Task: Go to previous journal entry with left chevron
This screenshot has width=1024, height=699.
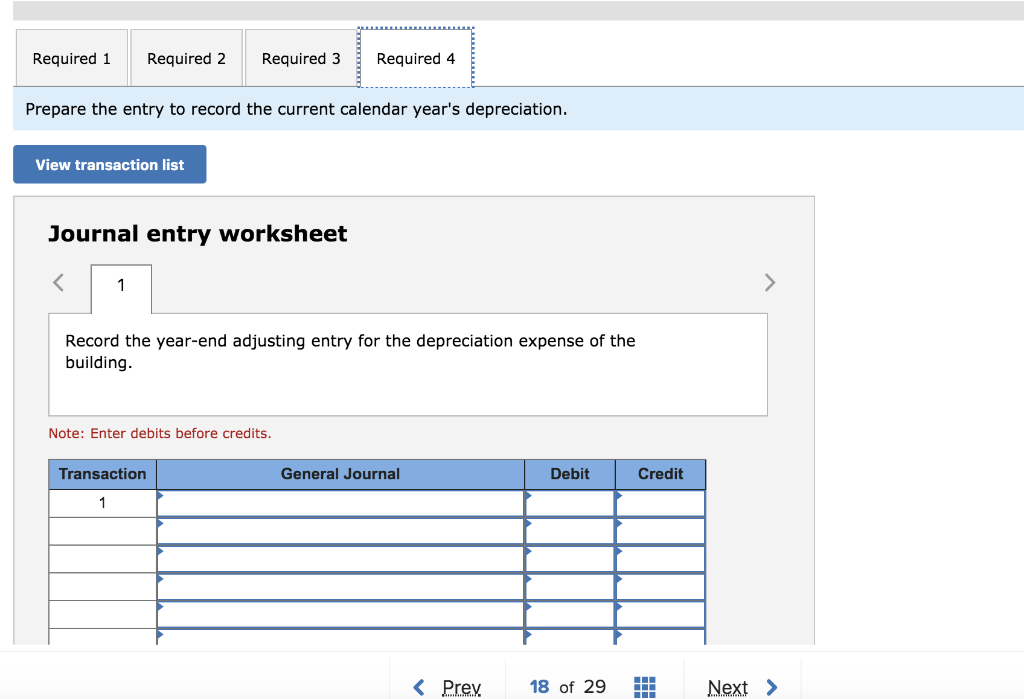Action: [58, 282]
